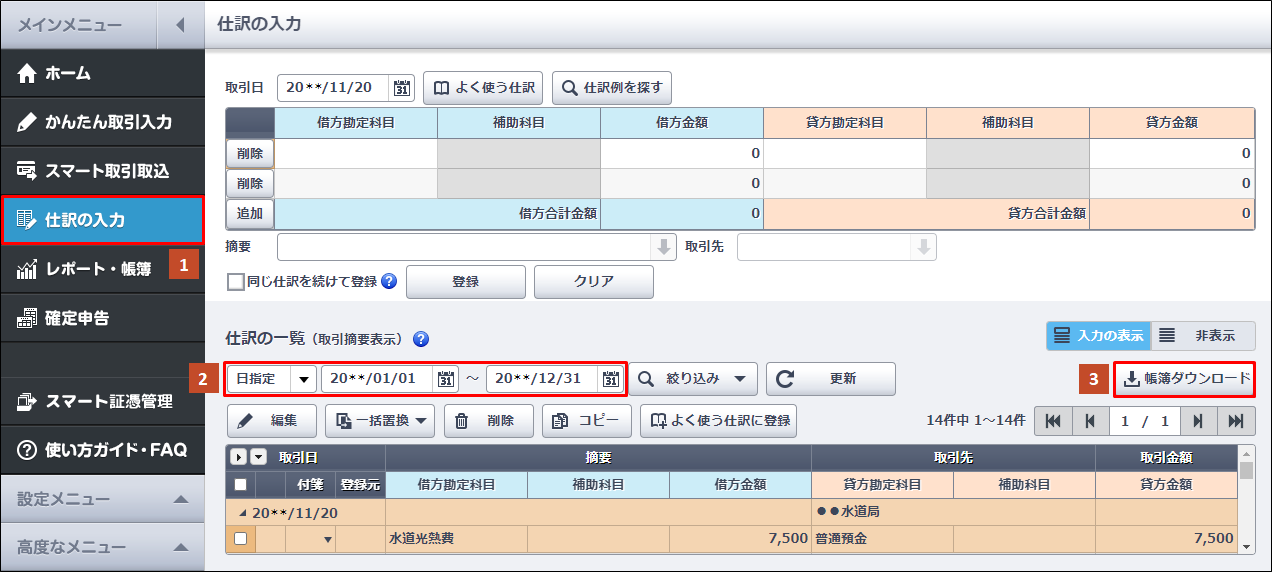Expand all rows arrow in list header
The width and height of the screenshot is (1272, 572).
[x=239, y=457]
